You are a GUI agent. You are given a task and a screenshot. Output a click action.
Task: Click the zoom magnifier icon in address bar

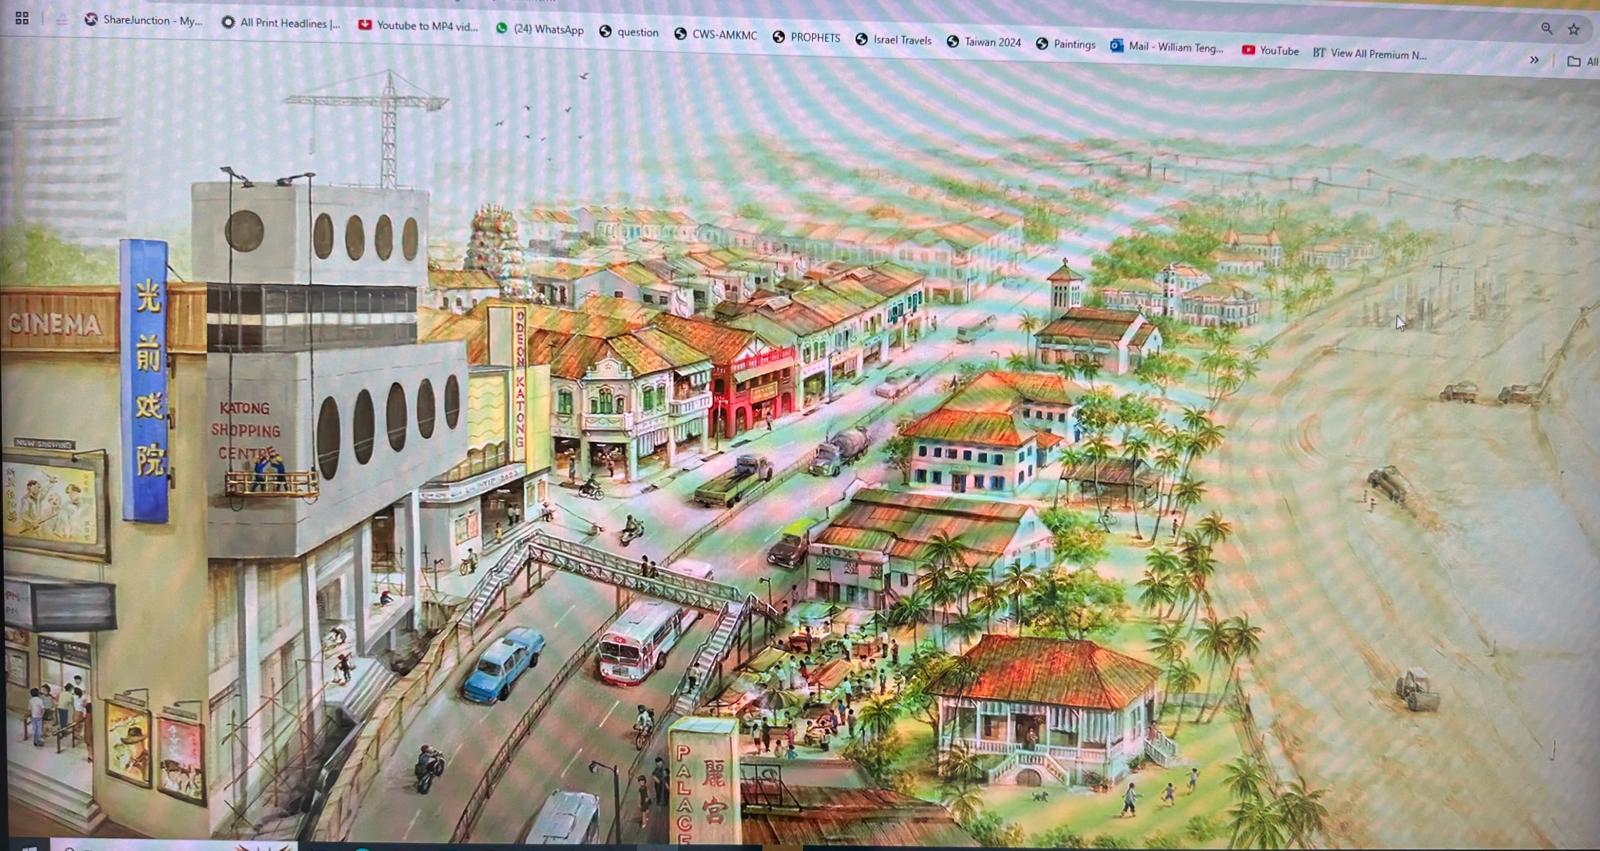point(1547,29)
